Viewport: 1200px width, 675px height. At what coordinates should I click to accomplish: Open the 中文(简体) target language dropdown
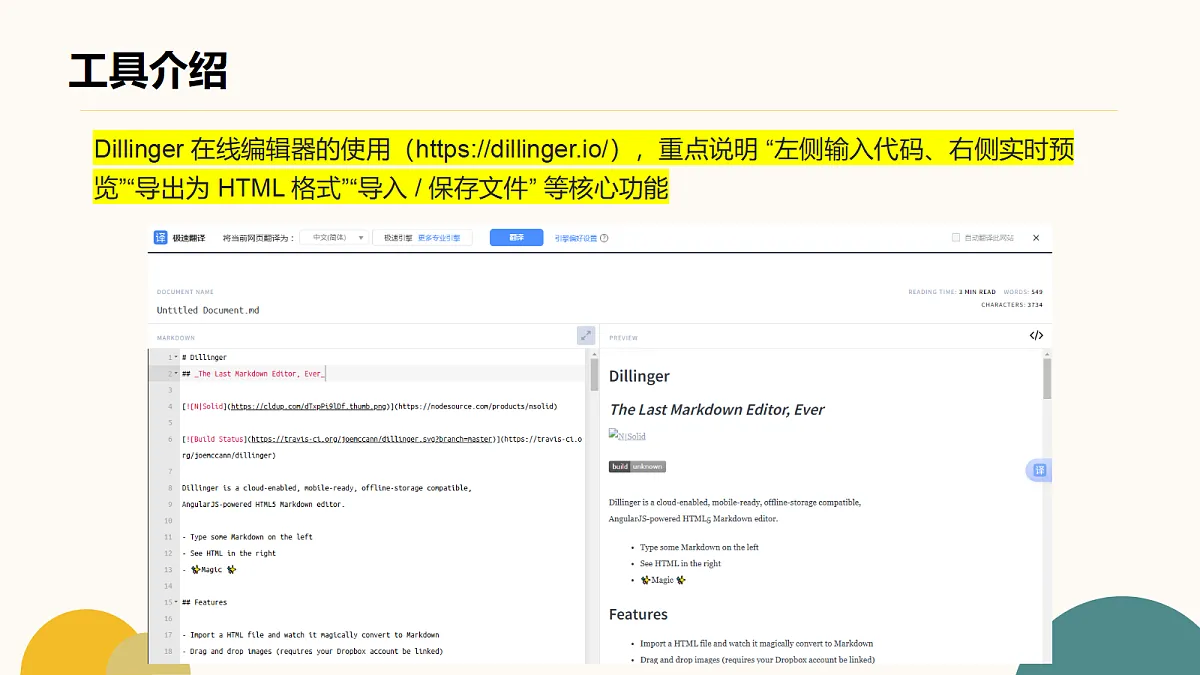[x=334, y=238]
